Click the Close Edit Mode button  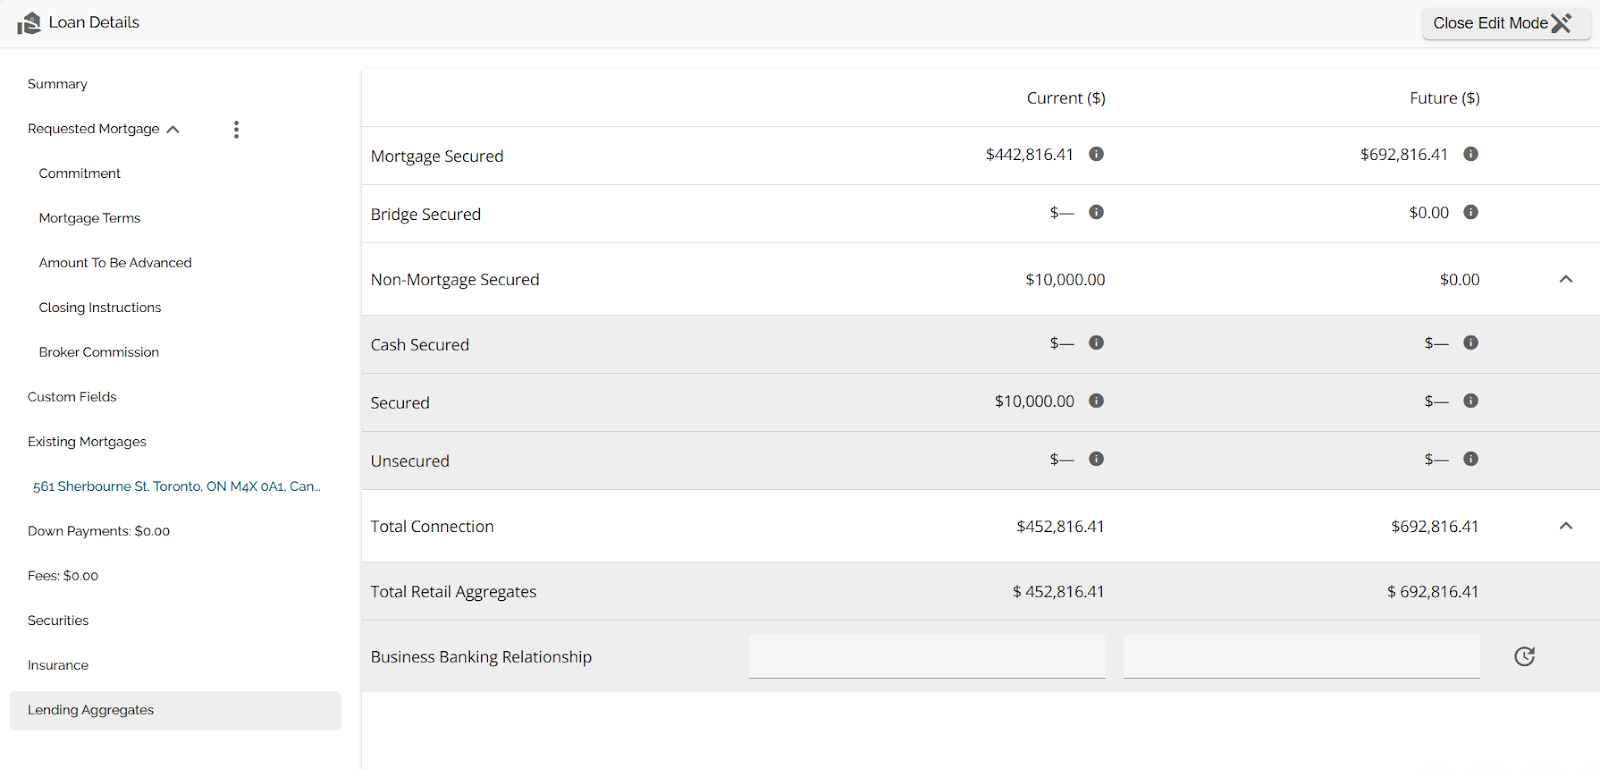tap(1505, 23)
